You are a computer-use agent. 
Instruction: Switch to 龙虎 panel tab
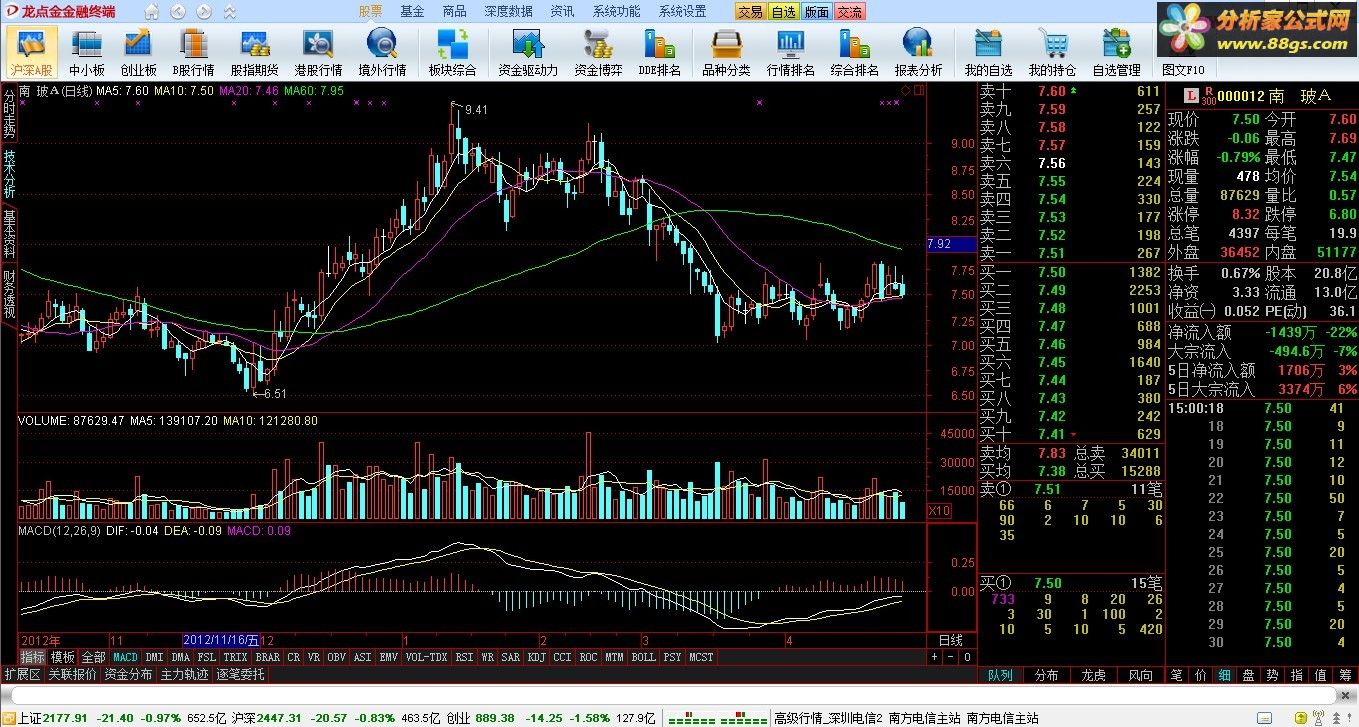point(1093,675)
